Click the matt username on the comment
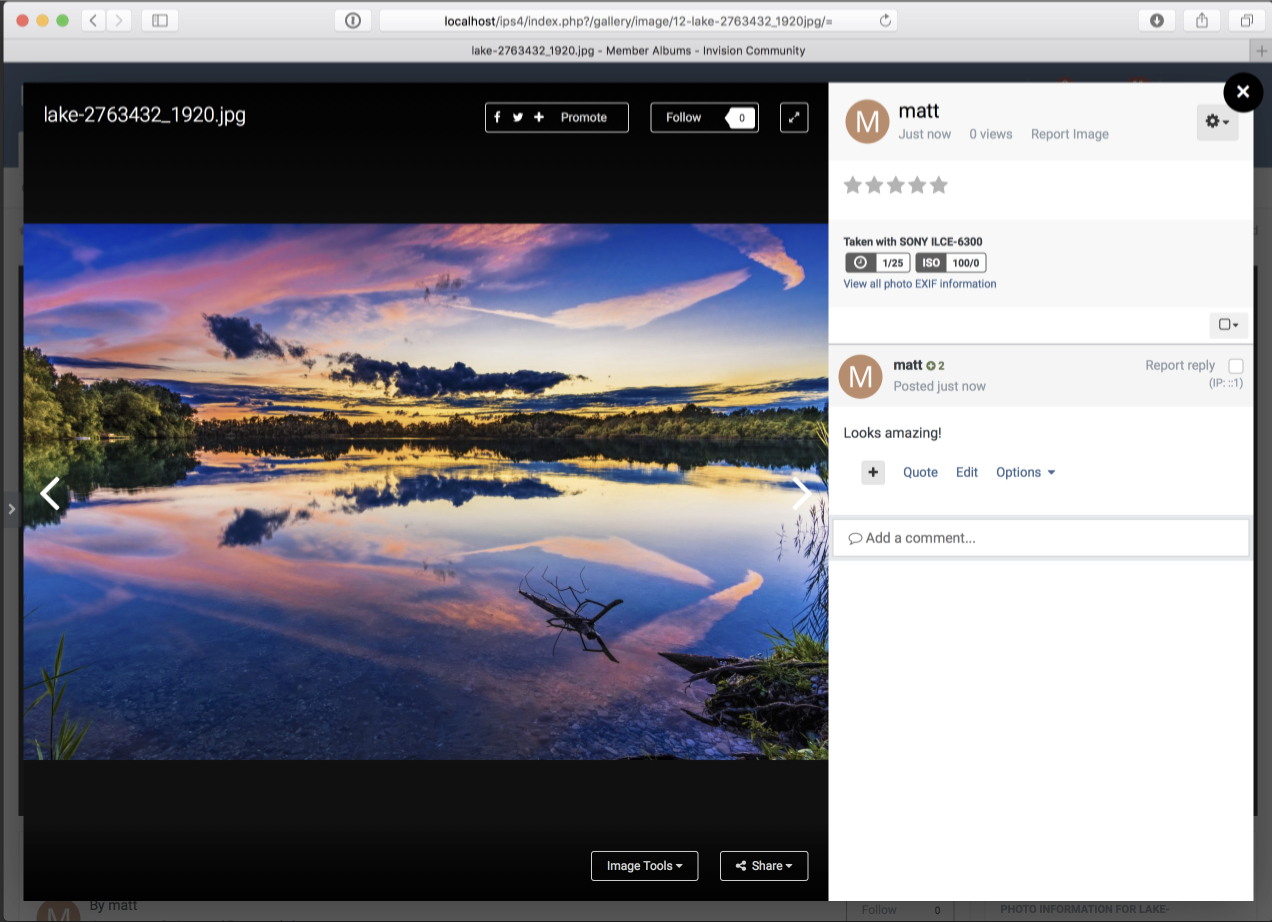 (908, 365)
